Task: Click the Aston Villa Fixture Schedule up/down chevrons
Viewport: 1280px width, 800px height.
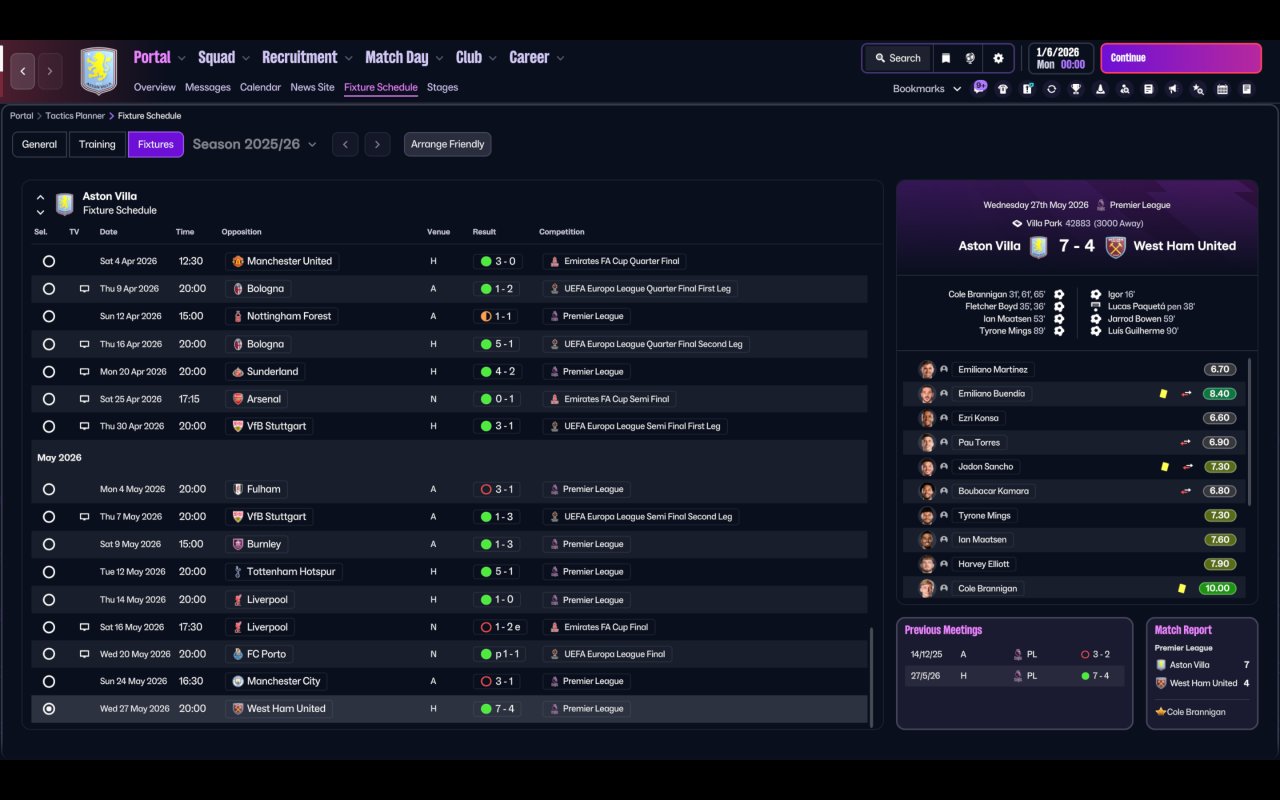Action: point(40,204)
